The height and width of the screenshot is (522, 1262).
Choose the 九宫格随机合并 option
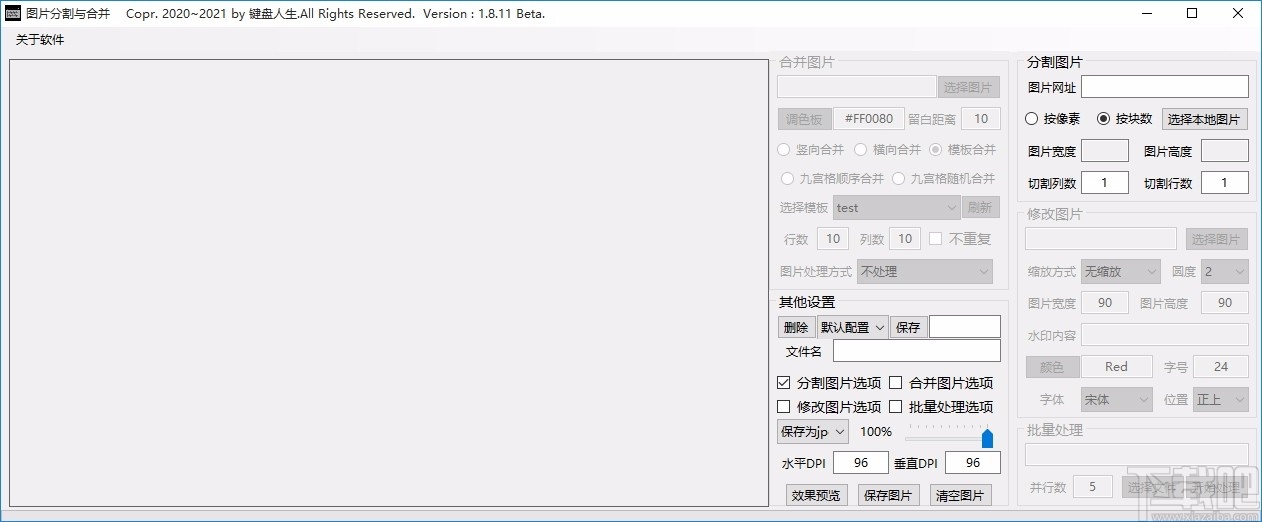[898, 179]
